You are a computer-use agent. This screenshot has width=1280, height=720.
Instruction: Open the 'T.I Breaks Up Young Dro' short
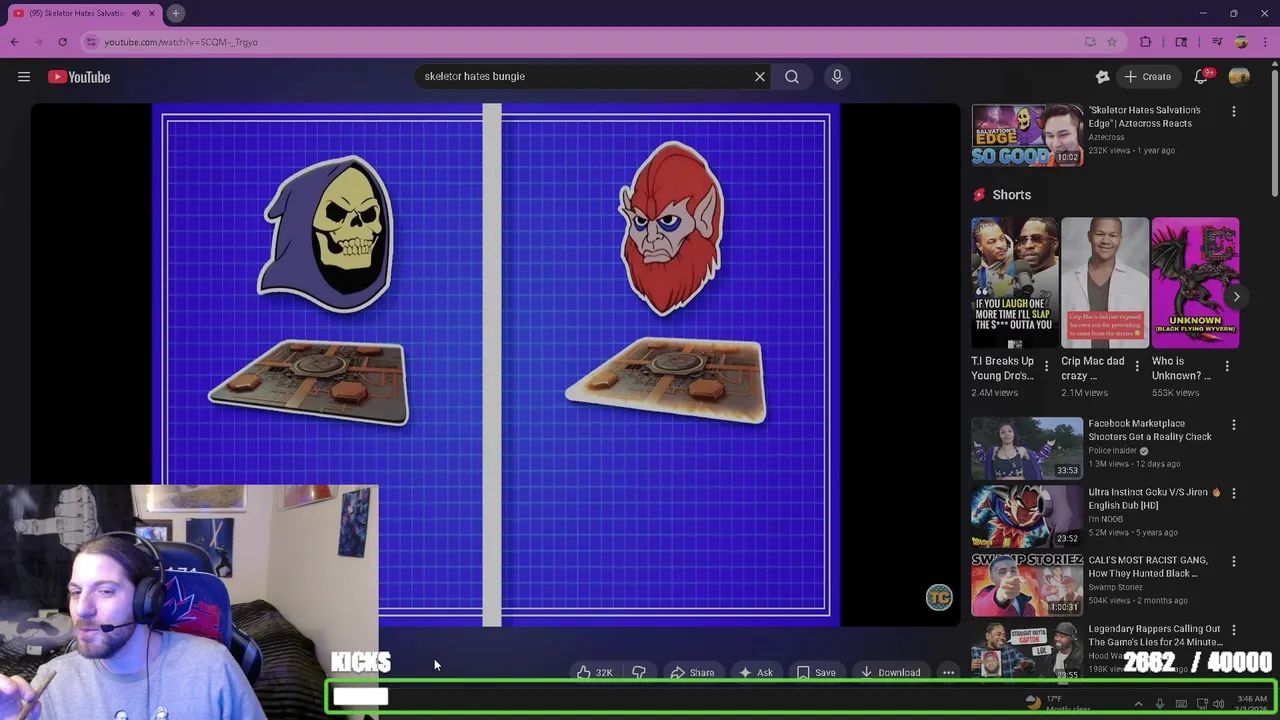(1014, 283)
